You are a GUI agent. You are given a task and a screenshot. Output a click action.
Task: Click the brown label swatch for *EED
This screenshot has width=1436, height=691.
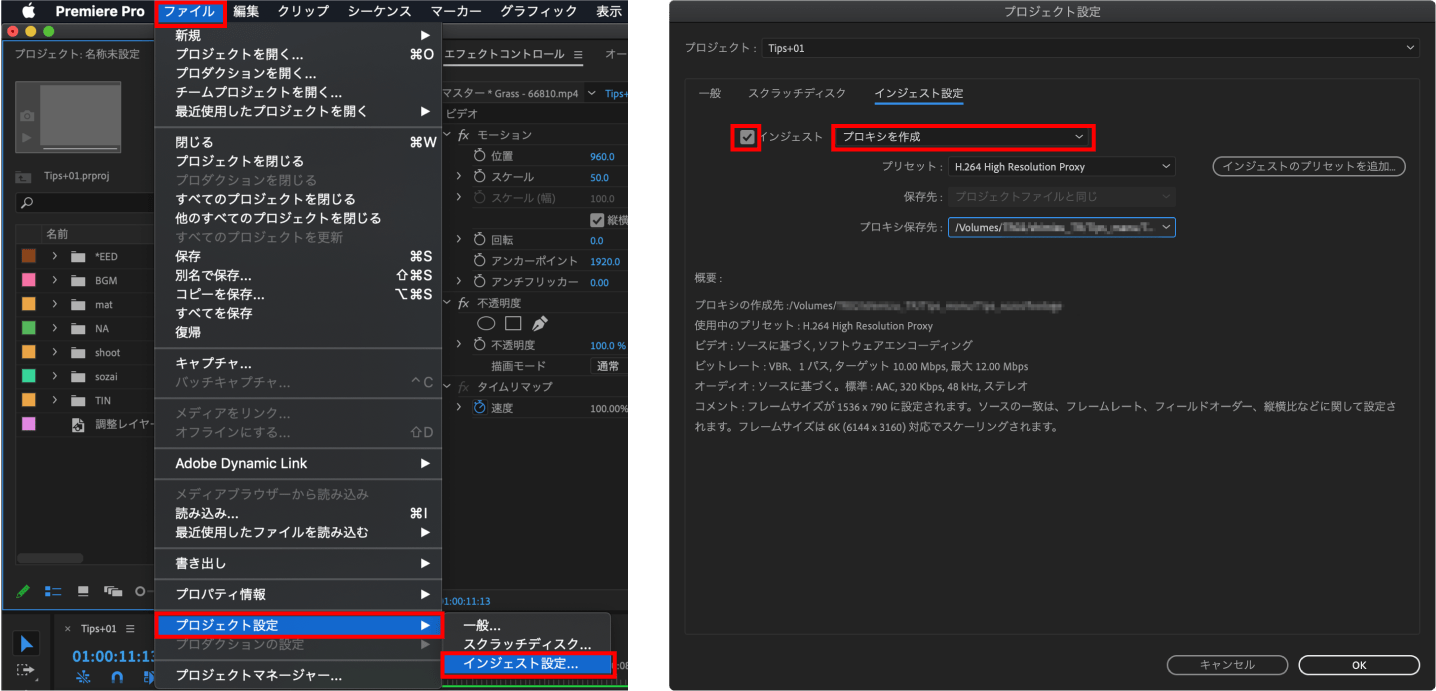click(28, 256)
